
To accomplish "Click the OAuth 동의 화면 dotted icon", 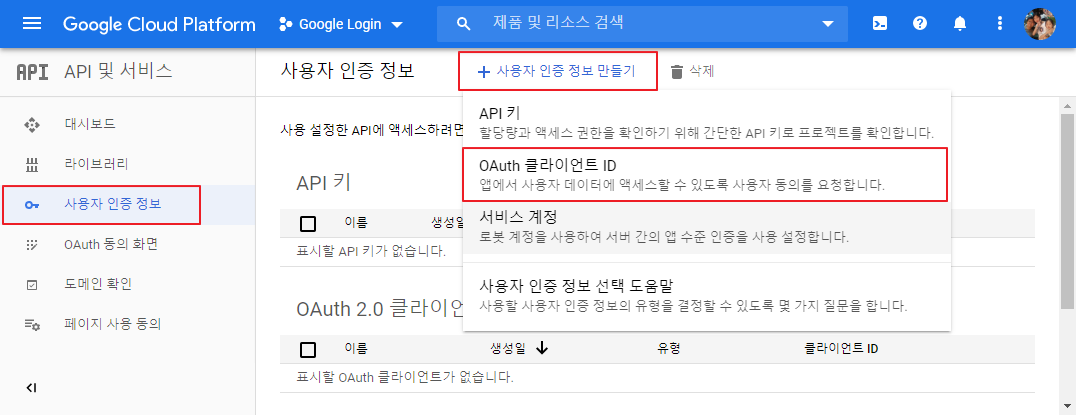I will [32, 245].
